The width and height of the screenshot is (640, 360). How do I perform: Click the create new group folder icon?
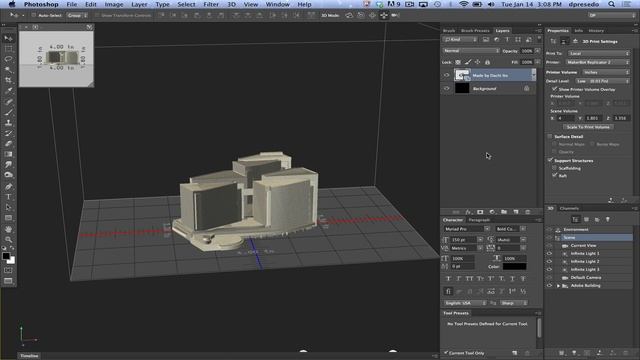(x=504, y=212)
